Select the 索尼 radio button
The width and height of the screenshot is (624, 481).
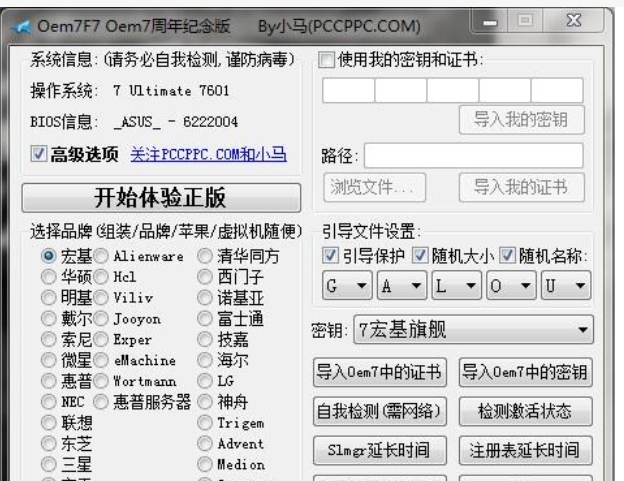click(49, 339)
